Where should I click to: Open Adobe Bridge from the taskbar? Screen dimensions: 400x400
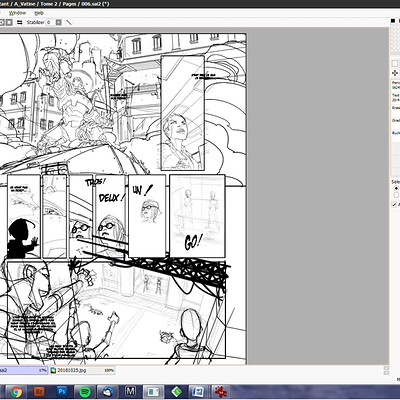pos(39,392)
